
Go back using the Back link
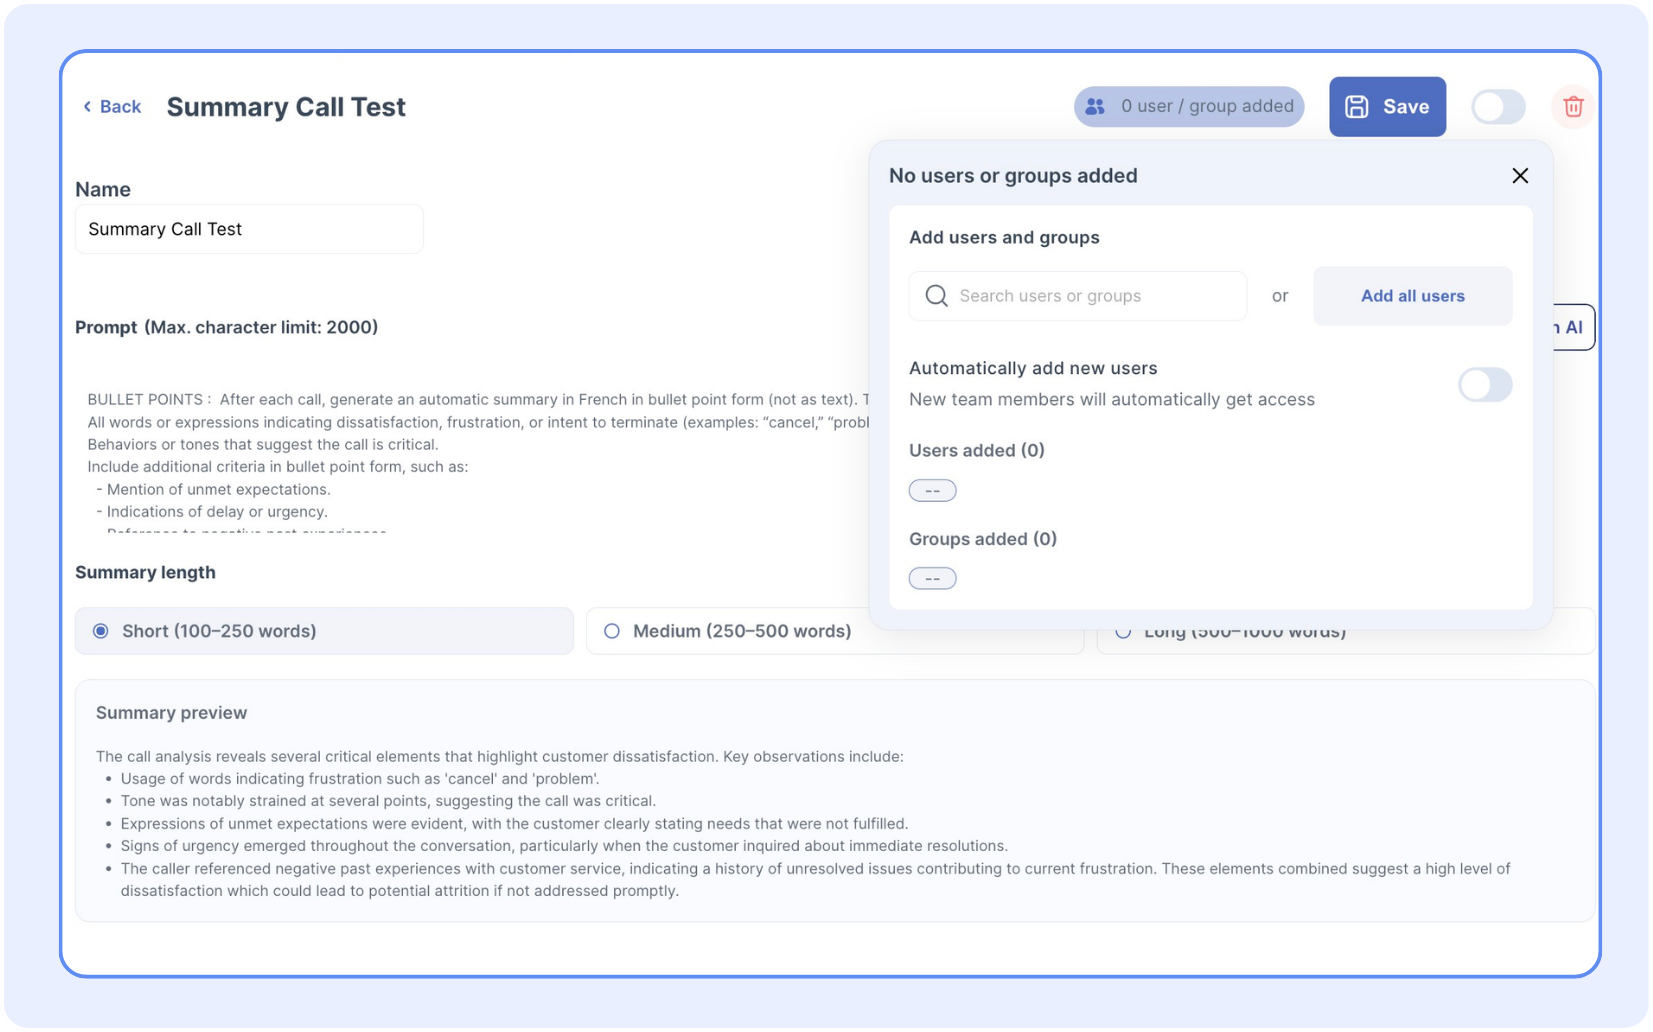click(x=120, y=107)
